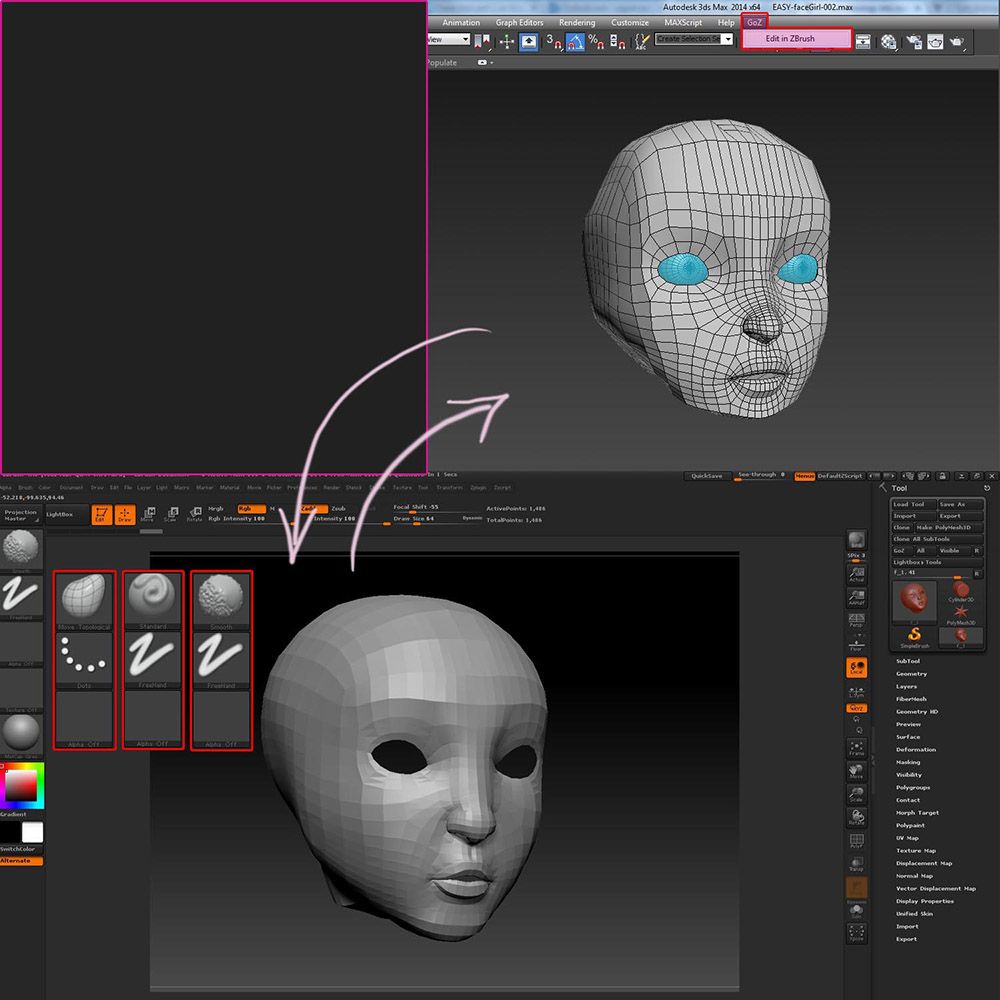Toggle Edit mode button in ZBrush
Screen dimensions: 1000x1000
(x=100, y=515)
